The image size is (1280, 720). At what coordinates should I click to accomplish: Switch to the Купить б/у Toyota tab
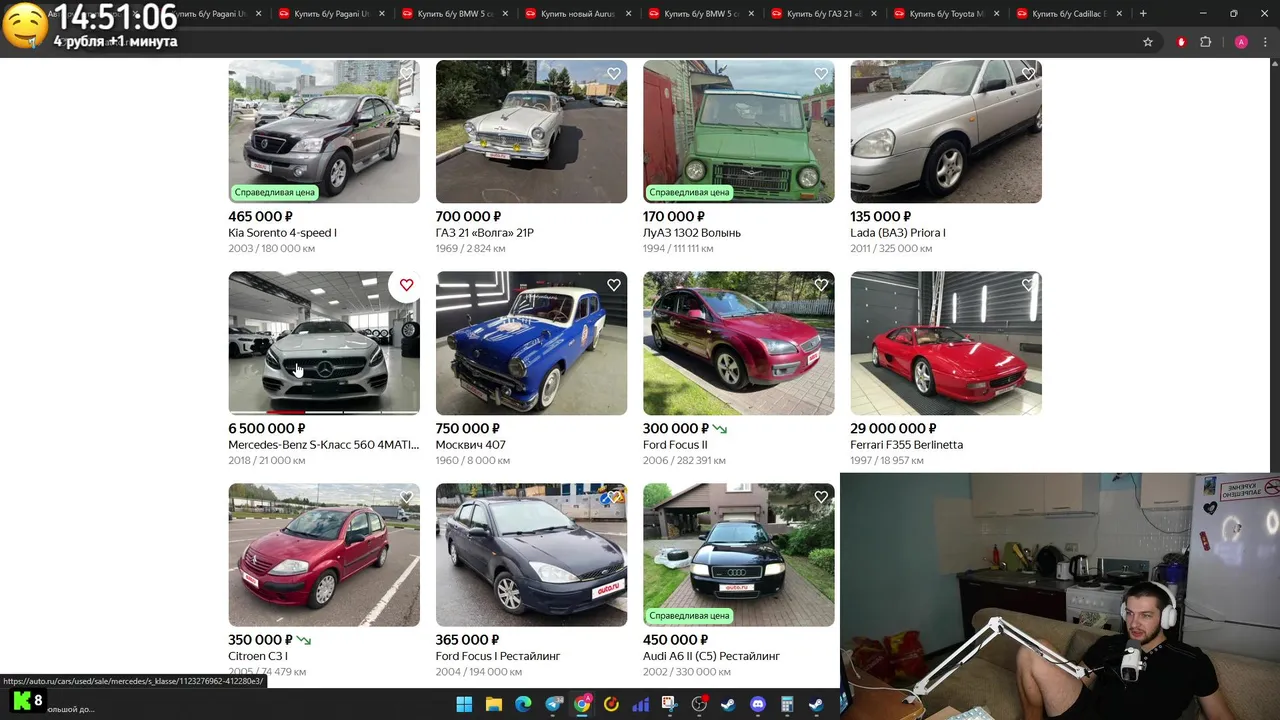click(x=948, y=14)
